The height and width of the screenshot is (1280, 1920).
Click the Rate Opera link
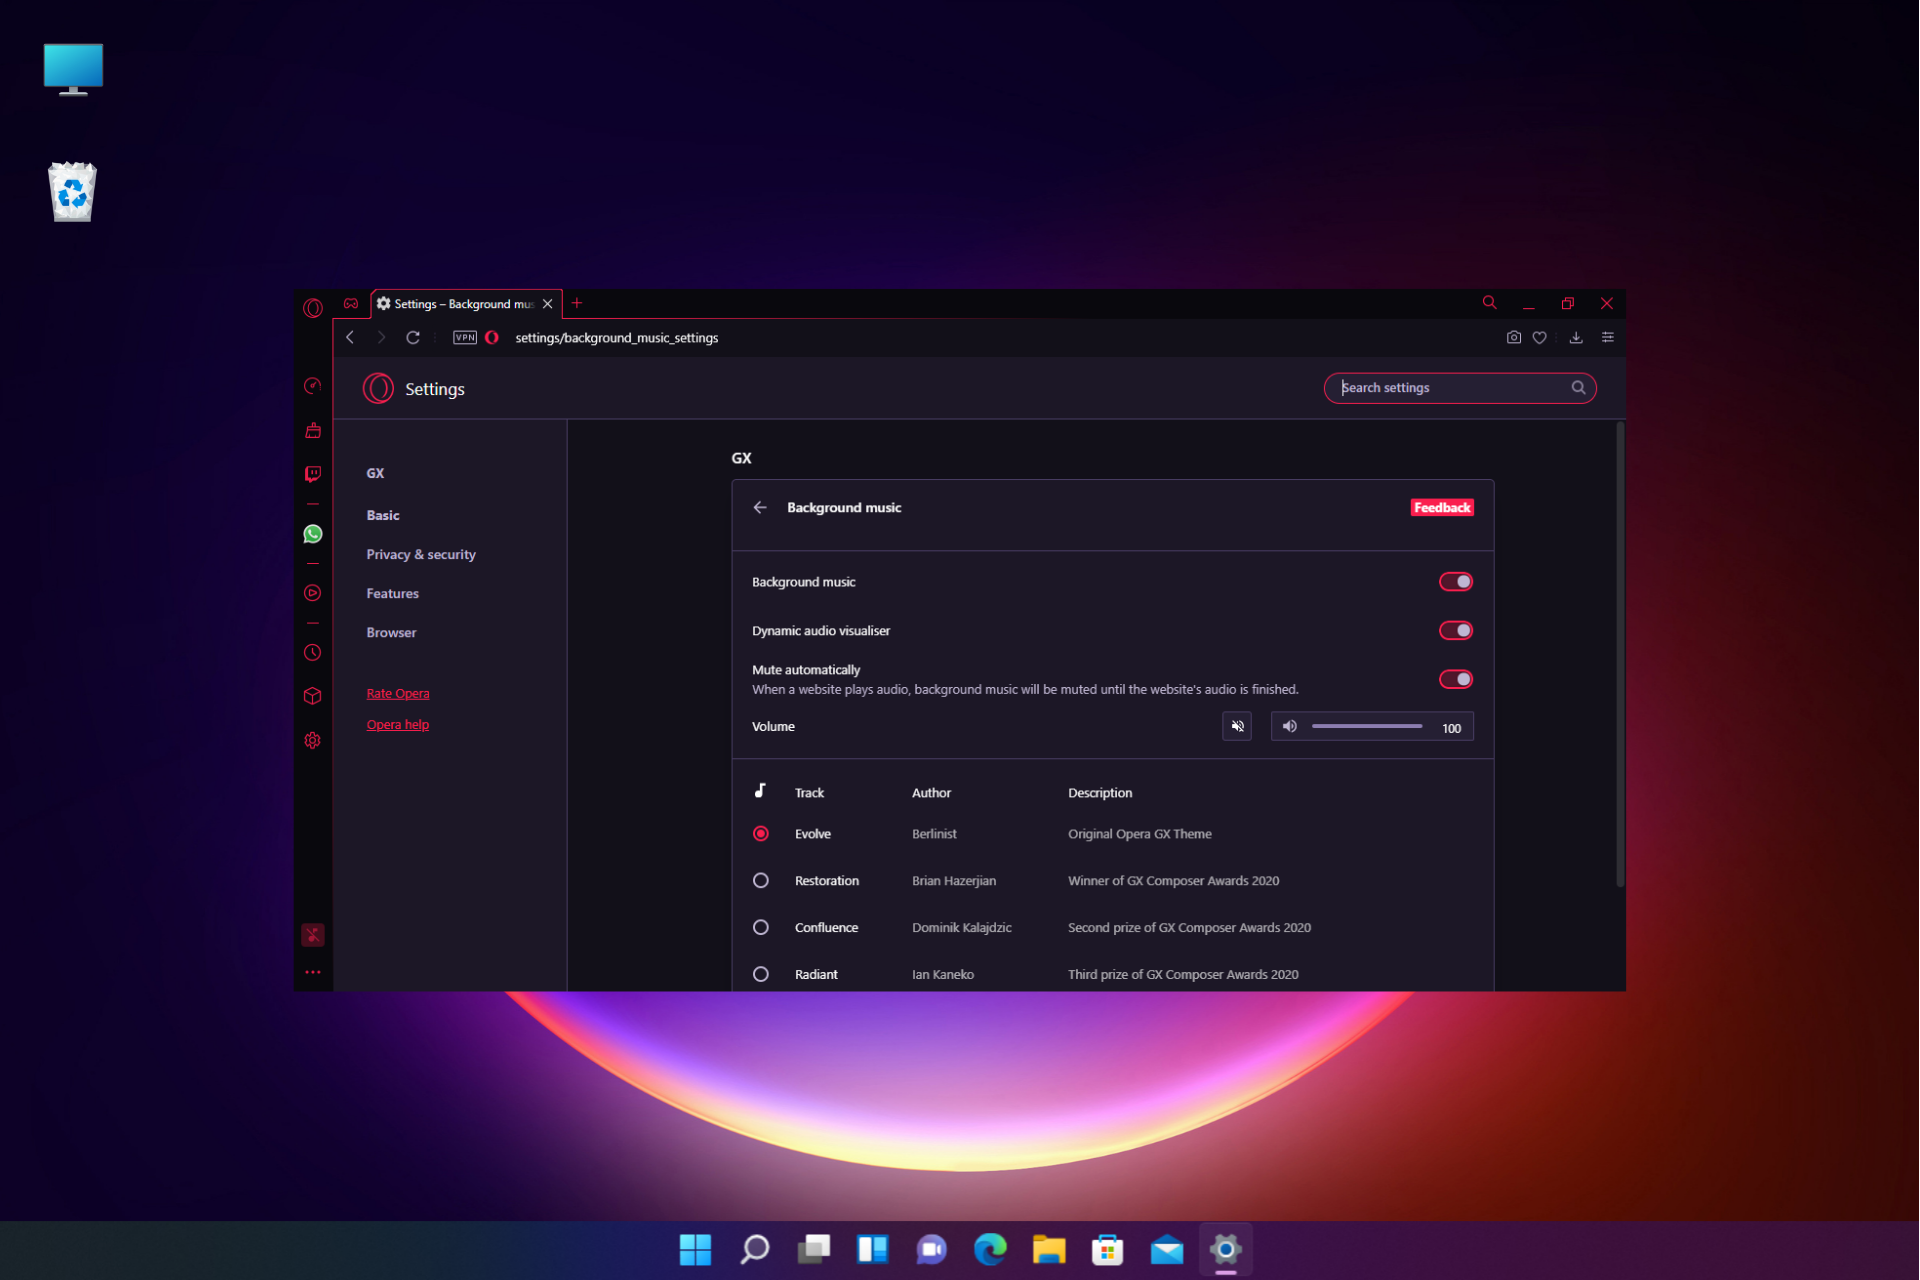click(397, 693)
